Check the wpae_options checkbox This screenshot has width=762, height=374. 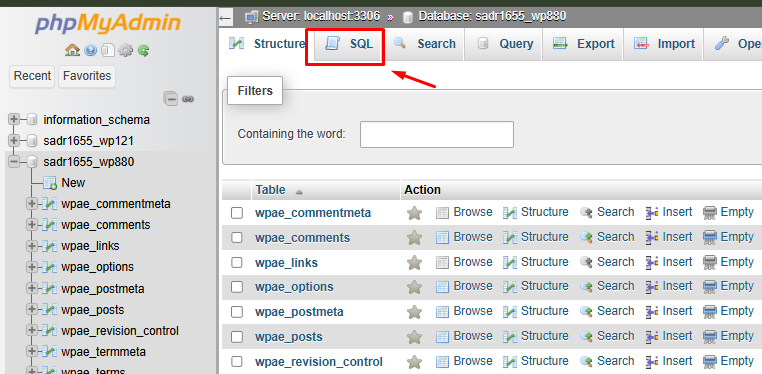click(x=237, y=287)
